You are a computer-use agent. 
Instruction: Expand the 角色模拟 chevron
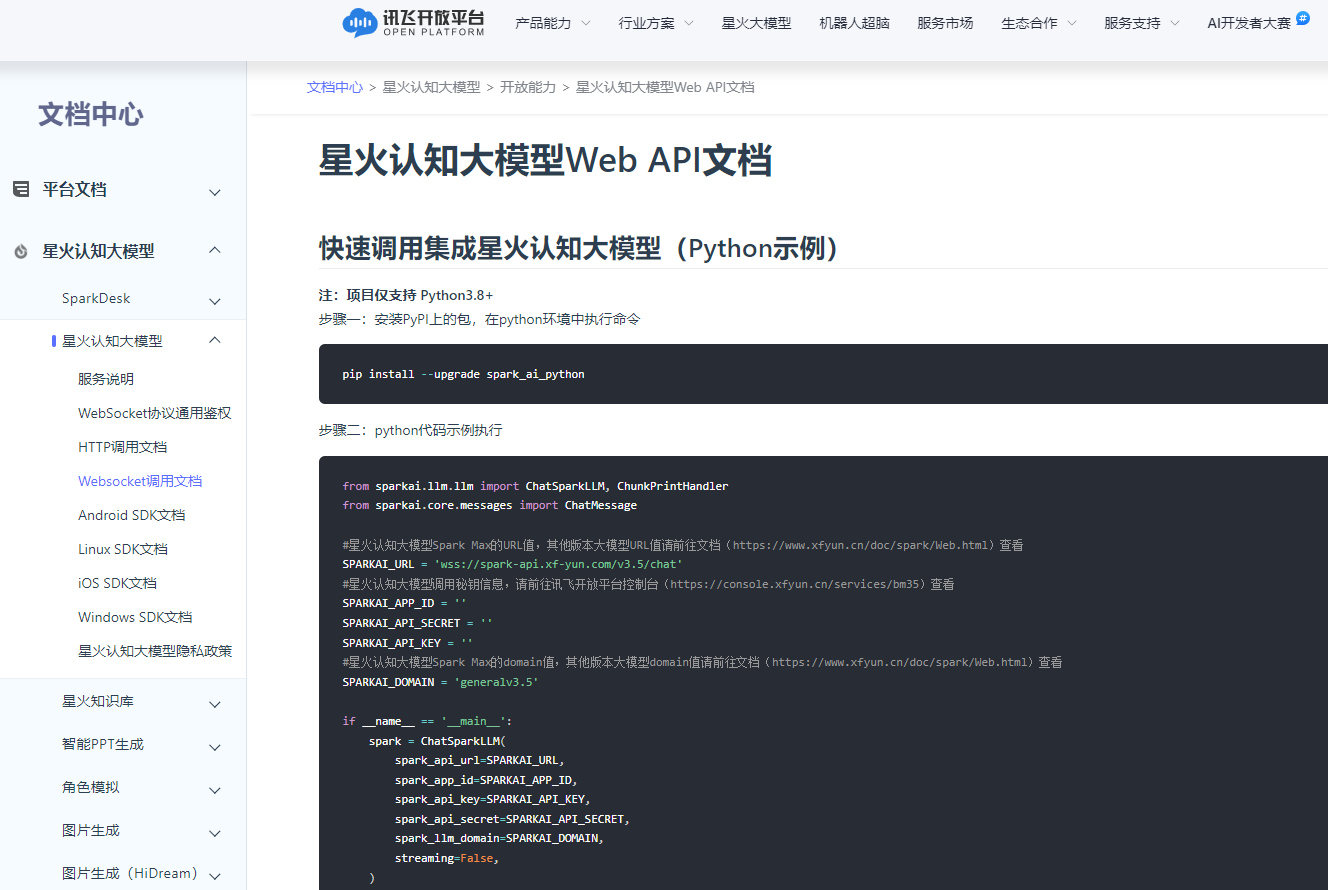[x=215, y=791]
